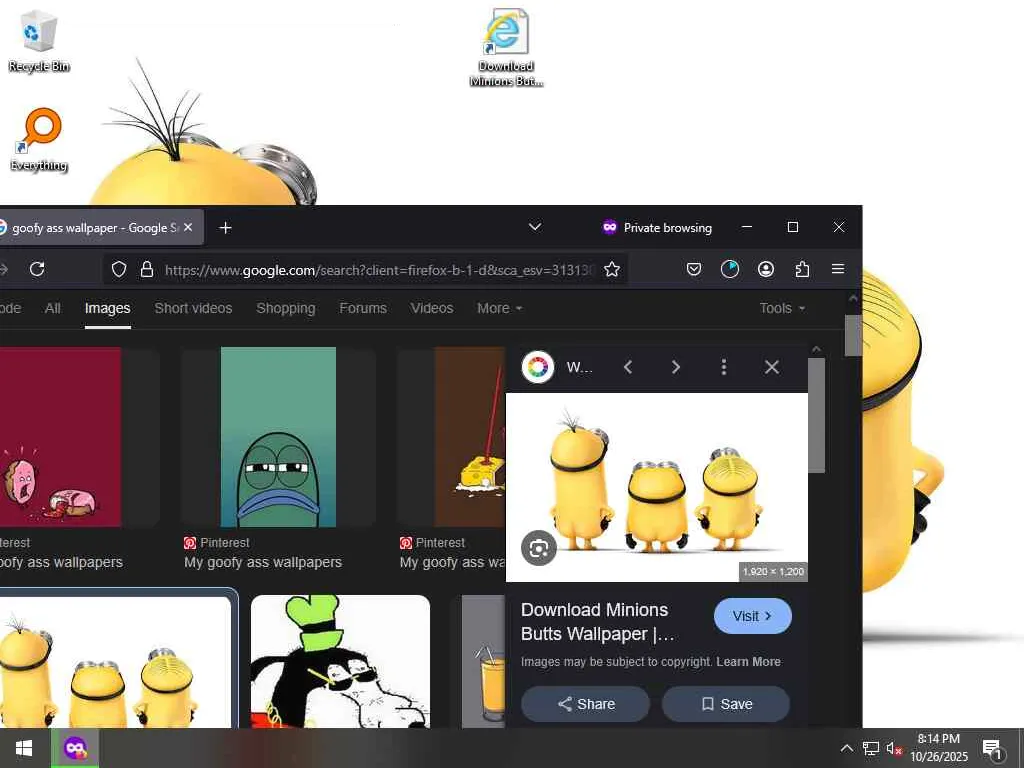
Task: Open the green grumpy fish wallpaper thumbnail
Action: [x=278, y=437]
